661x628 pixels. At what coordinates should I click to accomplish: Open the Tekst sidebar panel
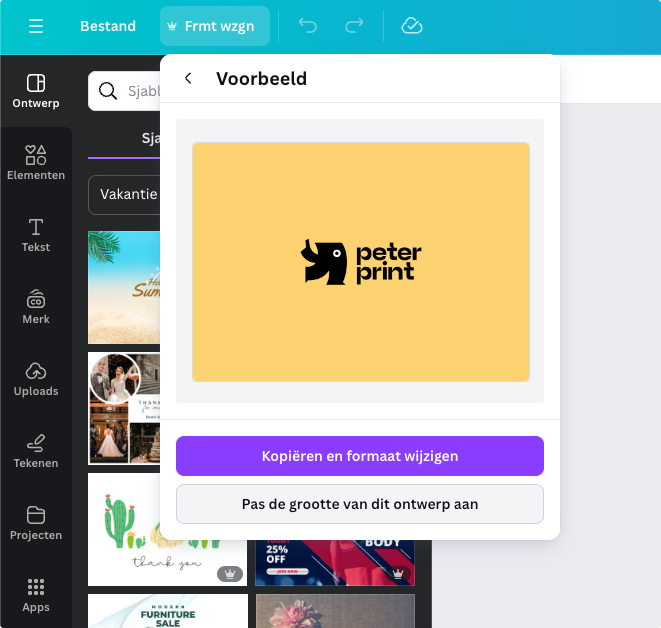tap(36, 235)
